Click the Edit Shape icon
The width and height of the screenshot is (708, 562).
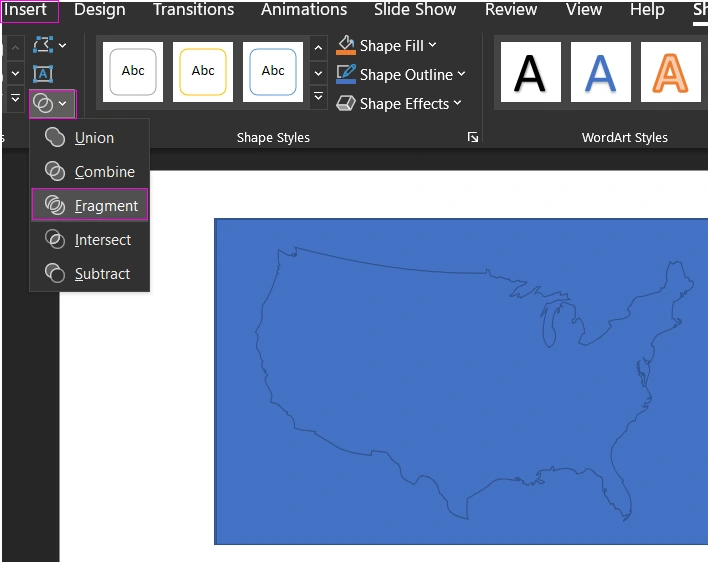point(43,45)
